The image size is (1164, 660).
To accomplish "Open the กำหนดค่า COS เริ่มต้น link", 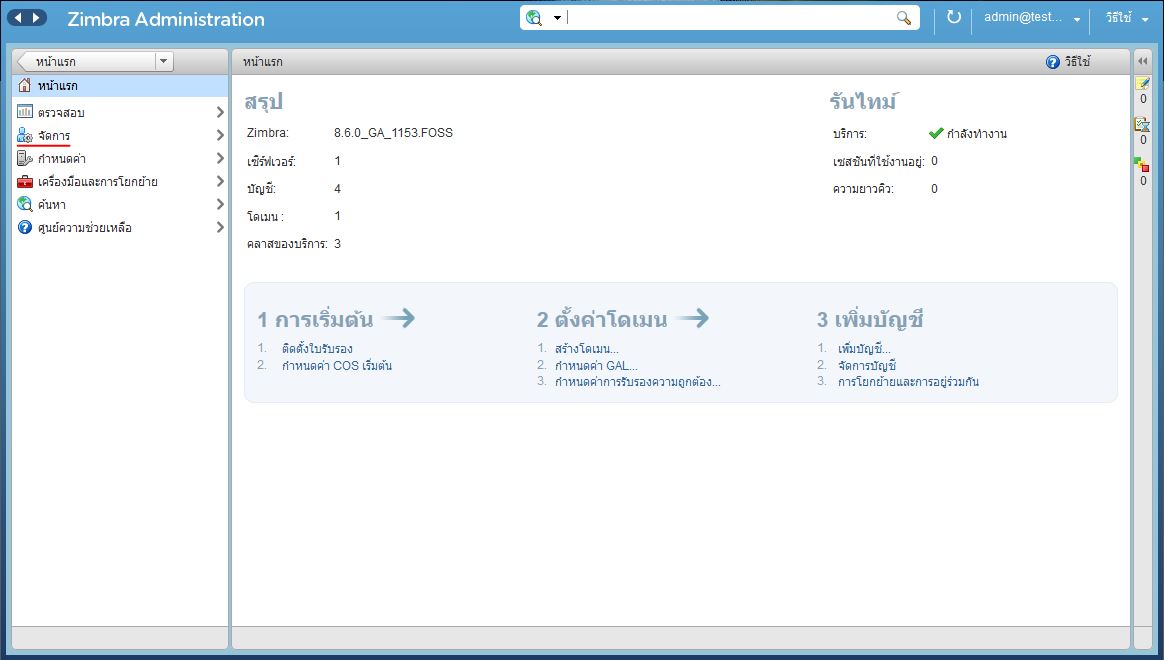I will point(337,365).
